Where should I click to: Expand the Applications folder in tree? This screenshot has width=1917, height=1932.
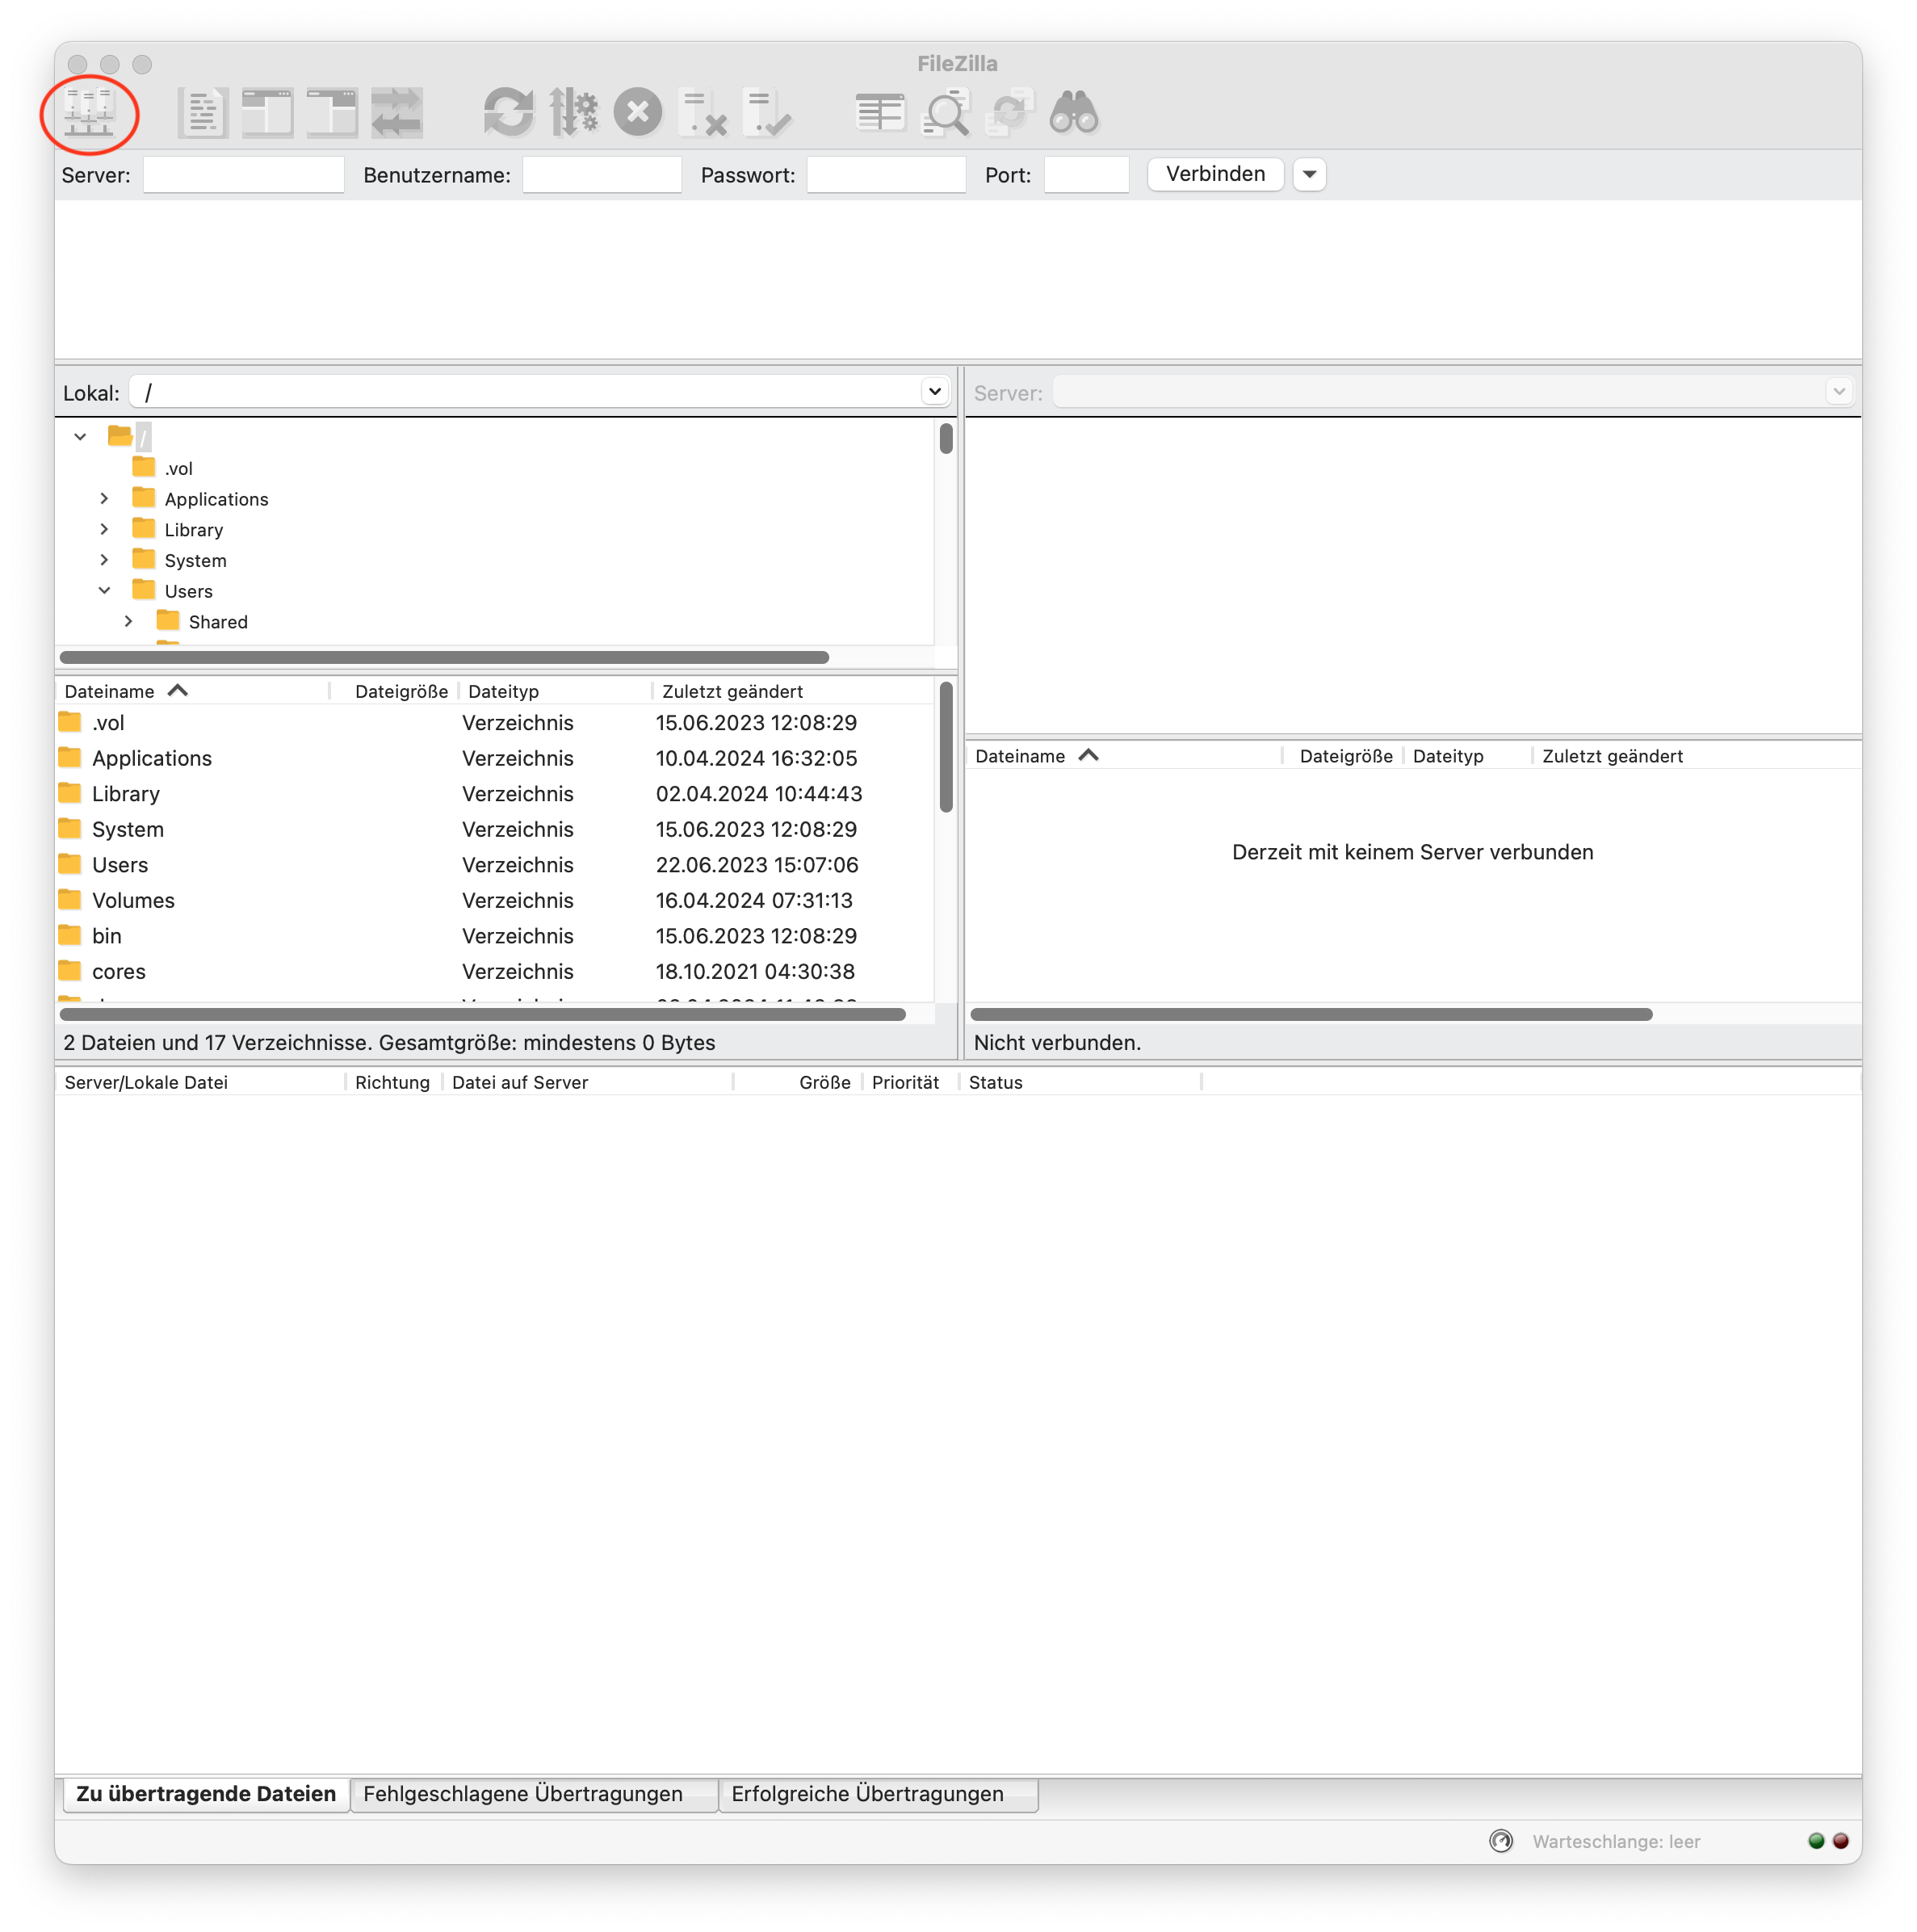point(104,498)
